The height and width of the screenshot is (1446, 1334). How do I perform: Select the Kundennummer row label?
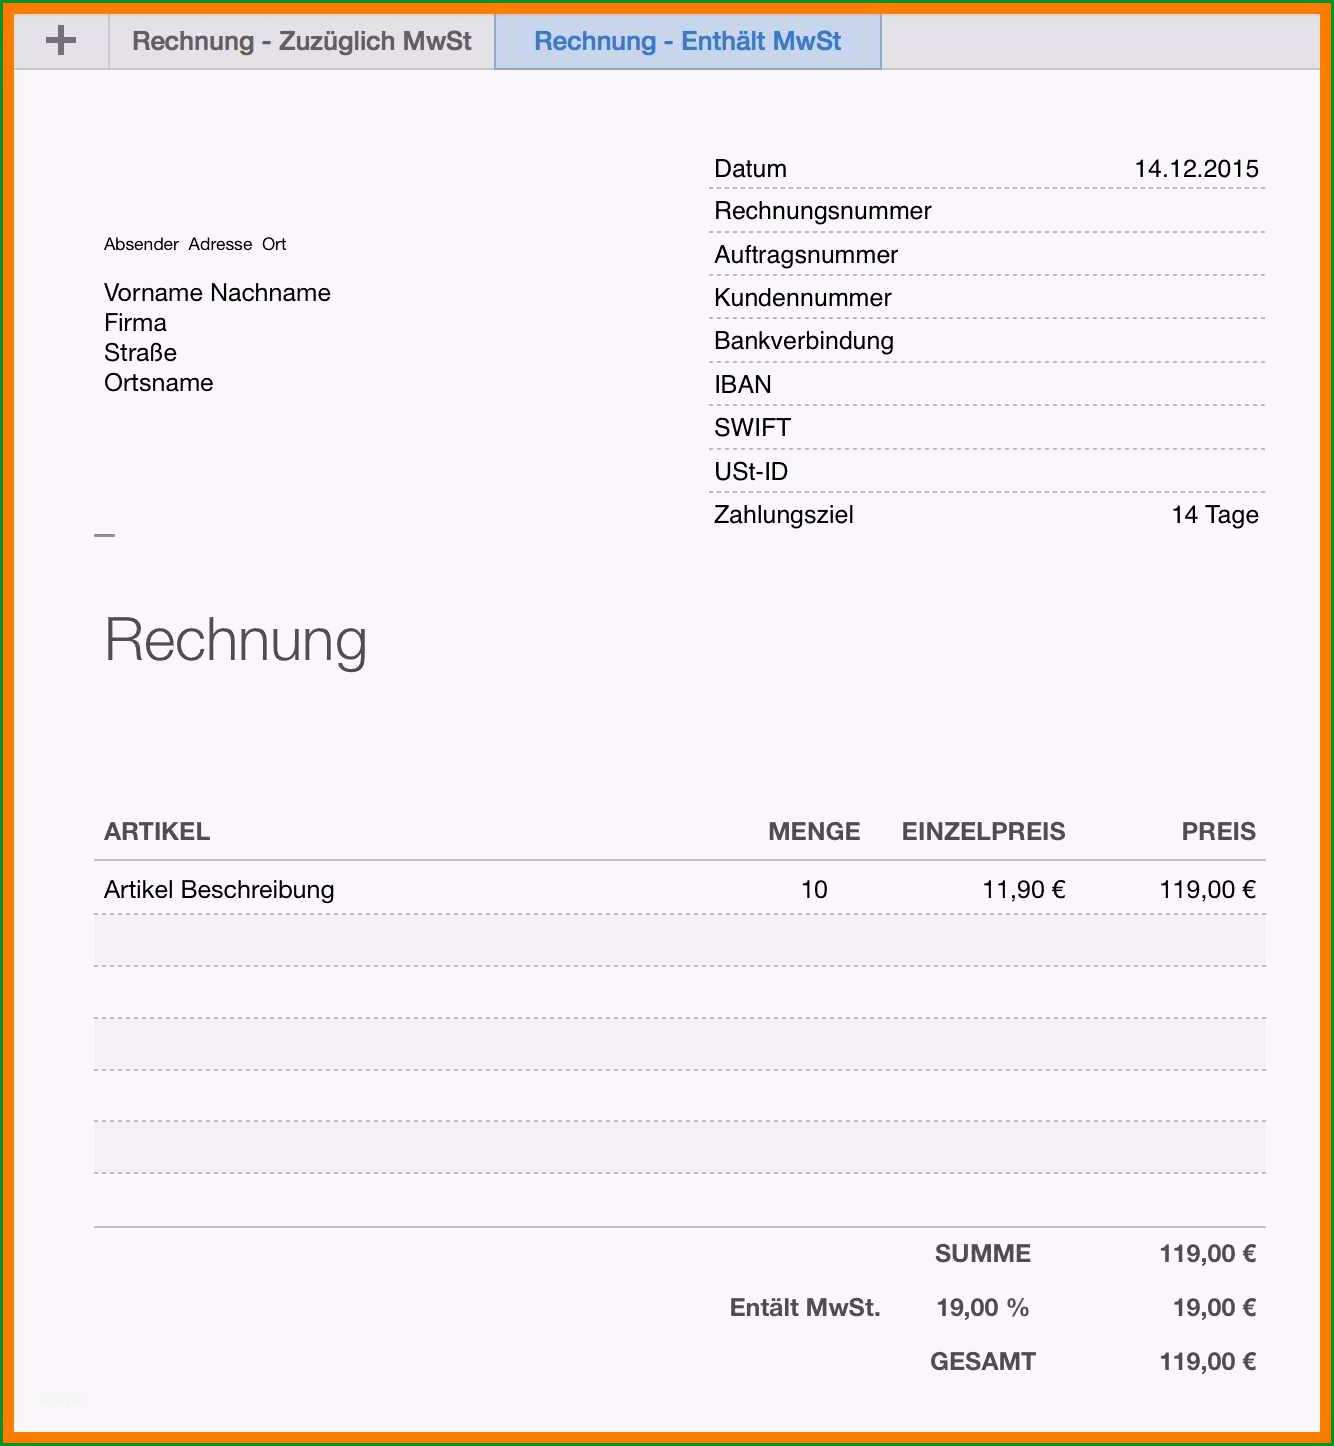803,298
